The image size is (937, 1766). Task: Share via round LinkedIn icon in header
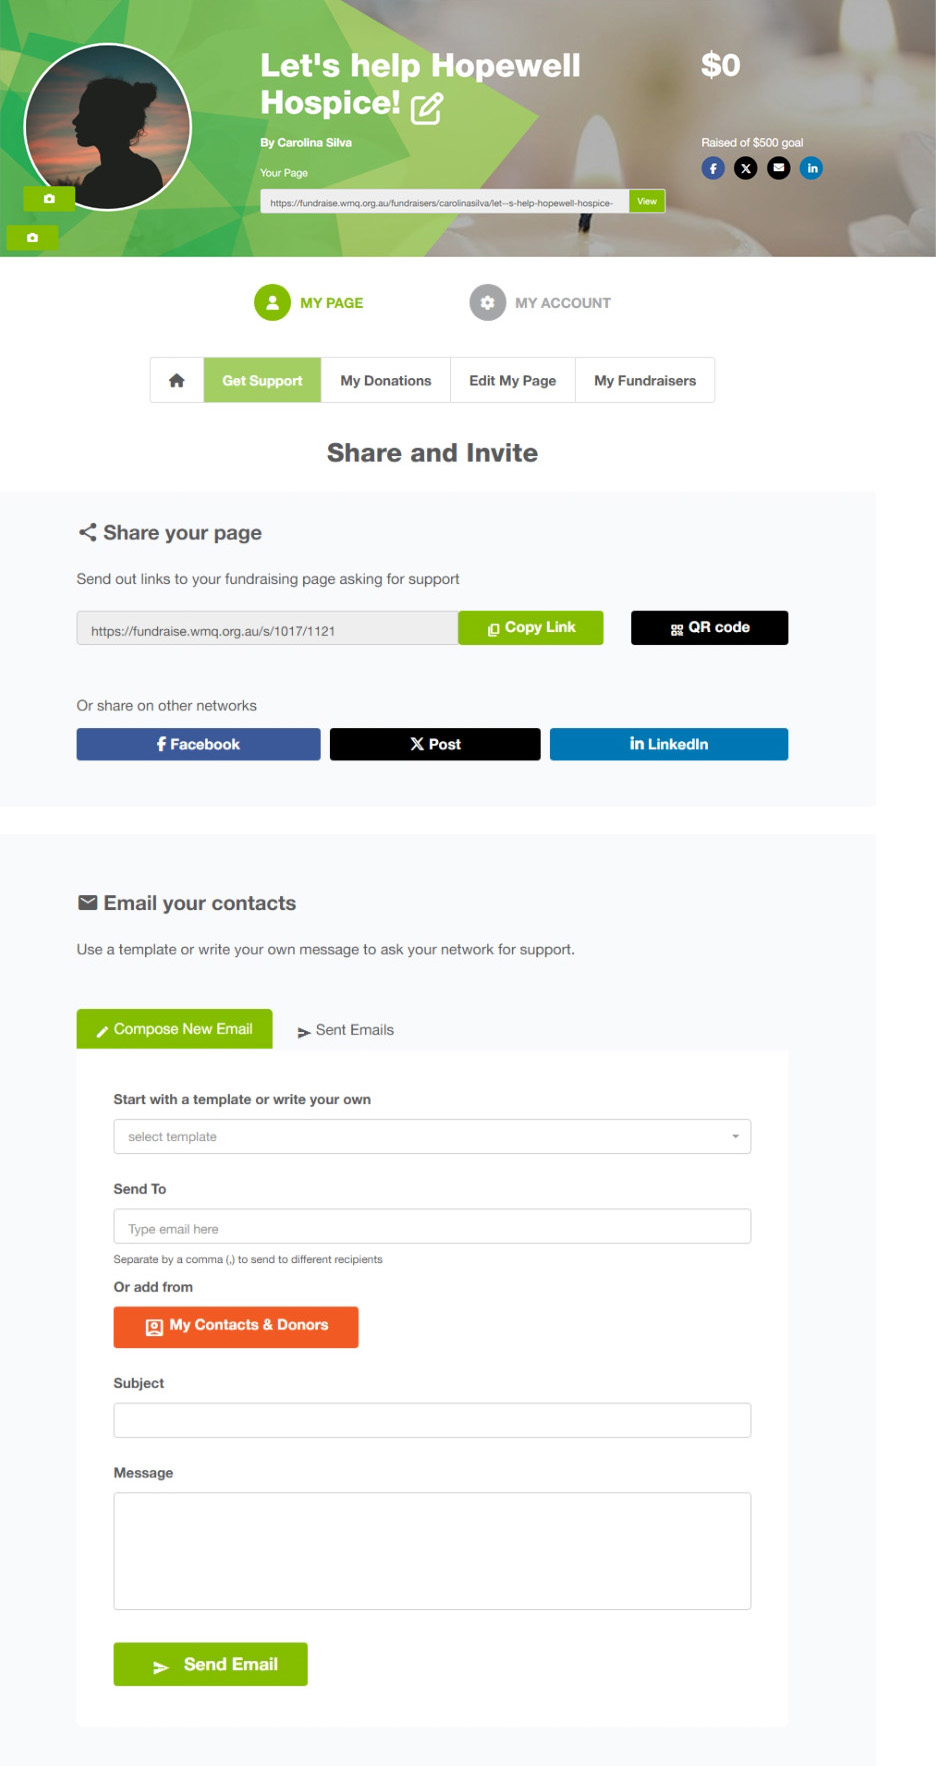point(812,168)
